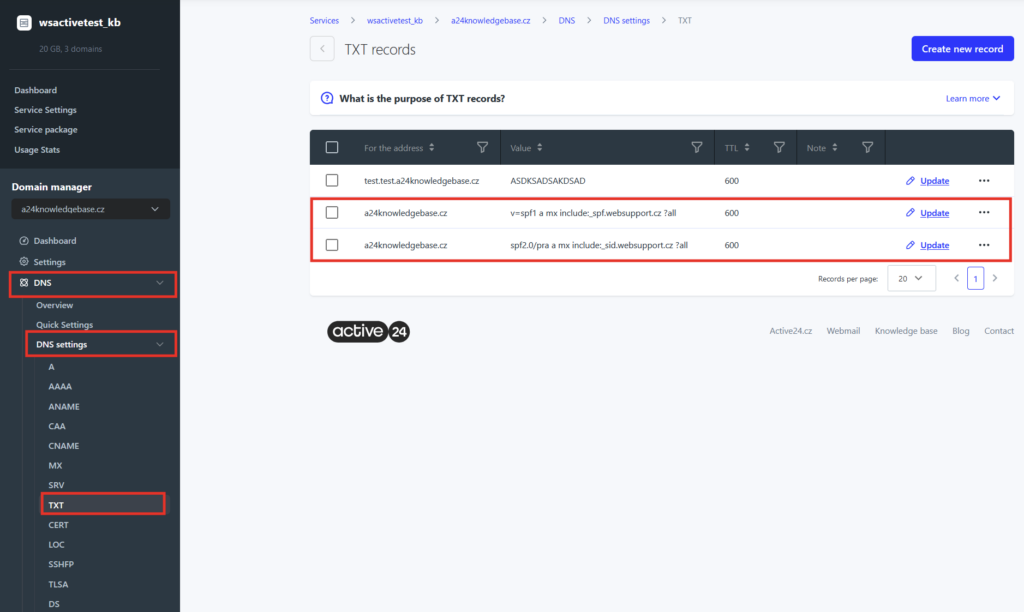1024x612 pixels.
Task: Open the MX records page
Action: tap(56, 466)
